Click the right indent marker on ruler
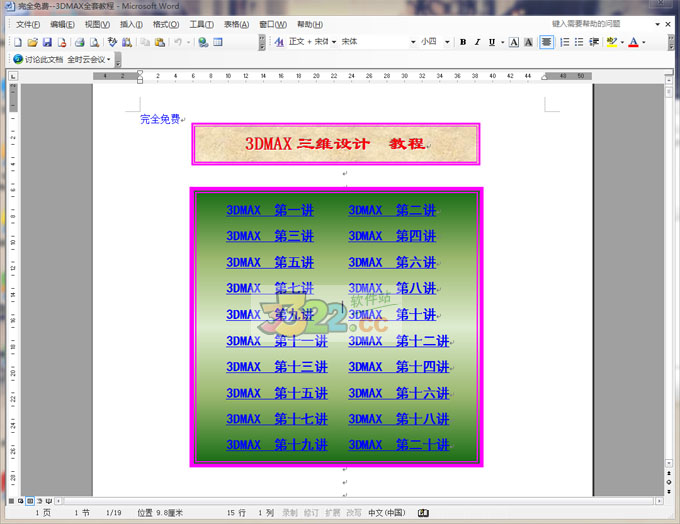680x524 pixels. click(544, 77)
